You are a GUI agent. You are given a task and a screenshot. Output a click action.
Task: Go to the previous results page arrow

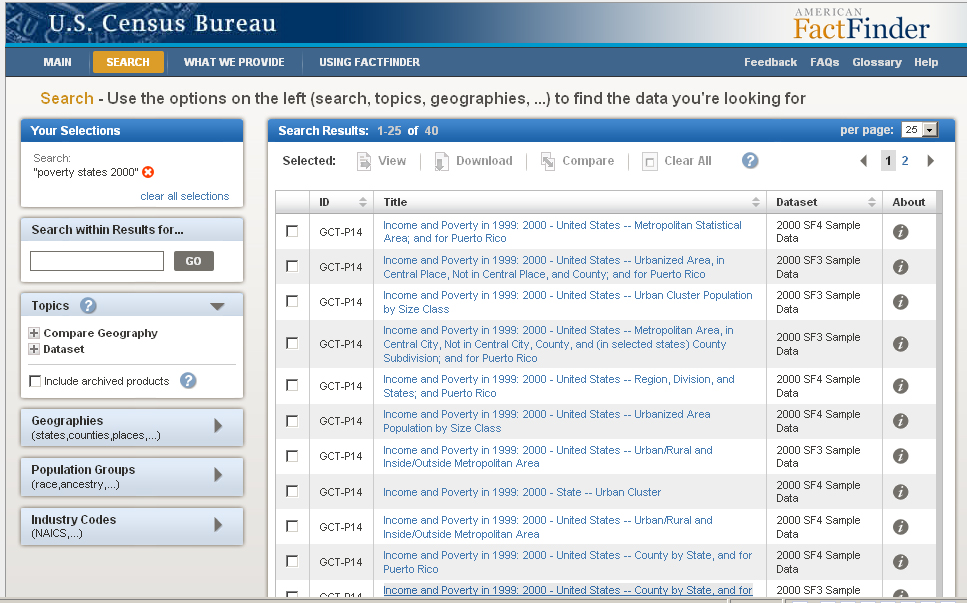(x=864, y=161)
